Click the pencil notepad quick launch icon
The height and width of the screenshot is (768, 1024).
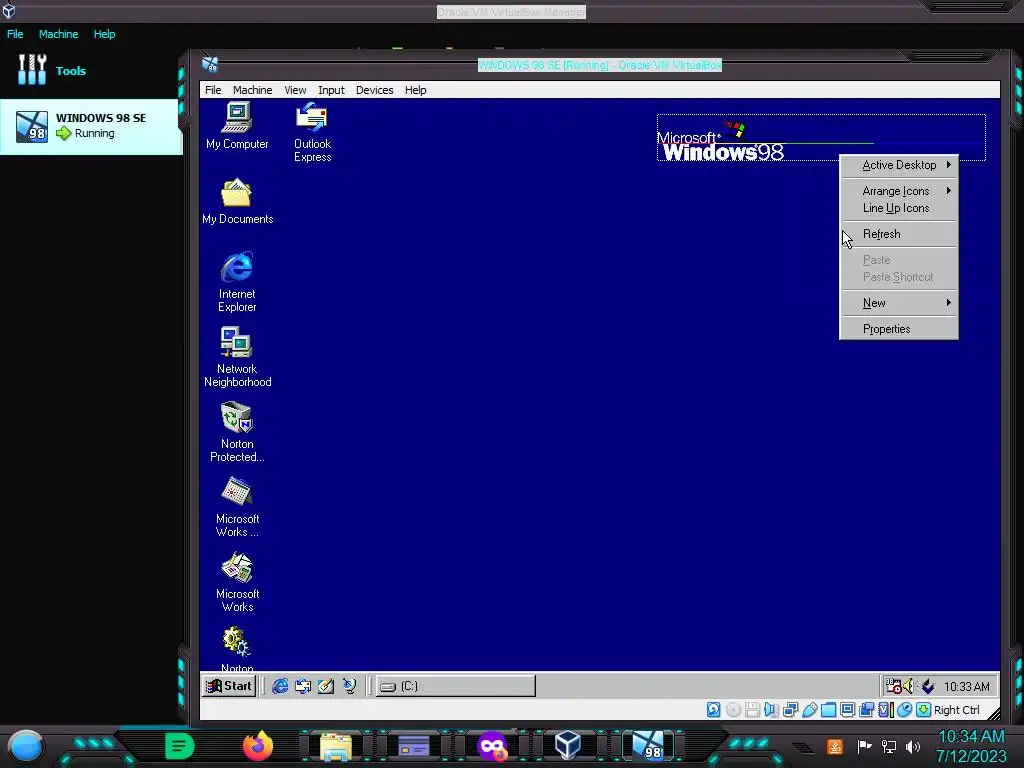point(326,686)
